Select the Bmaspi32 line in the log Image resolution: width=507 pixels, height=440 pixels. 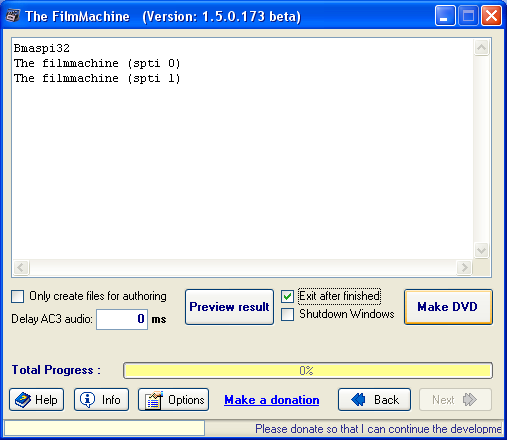pos(42,48)
